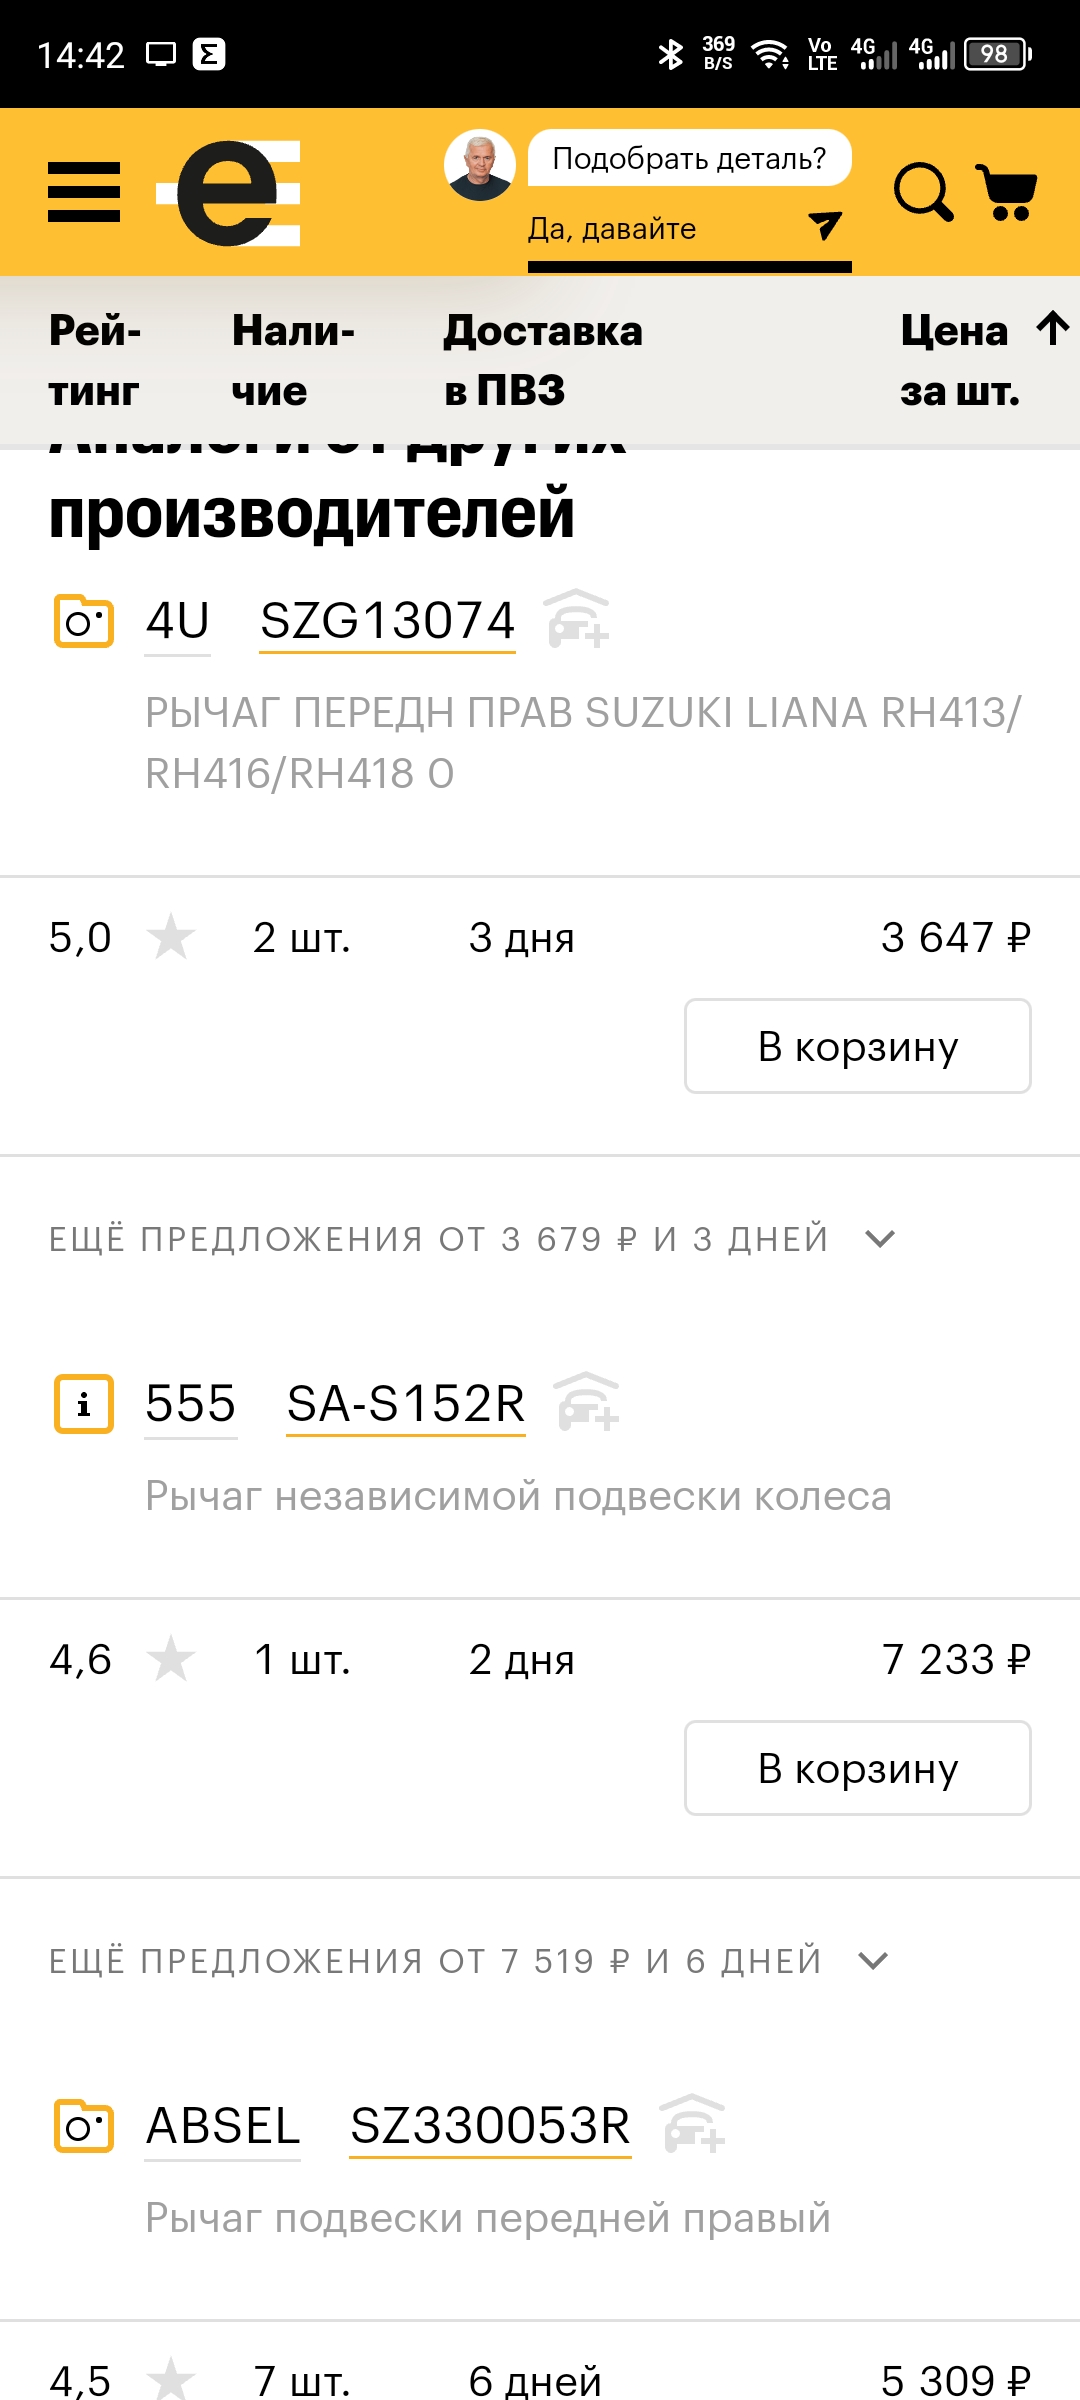Open the shopping cart
The image size is (1080, 2400).
[1007, 192]
